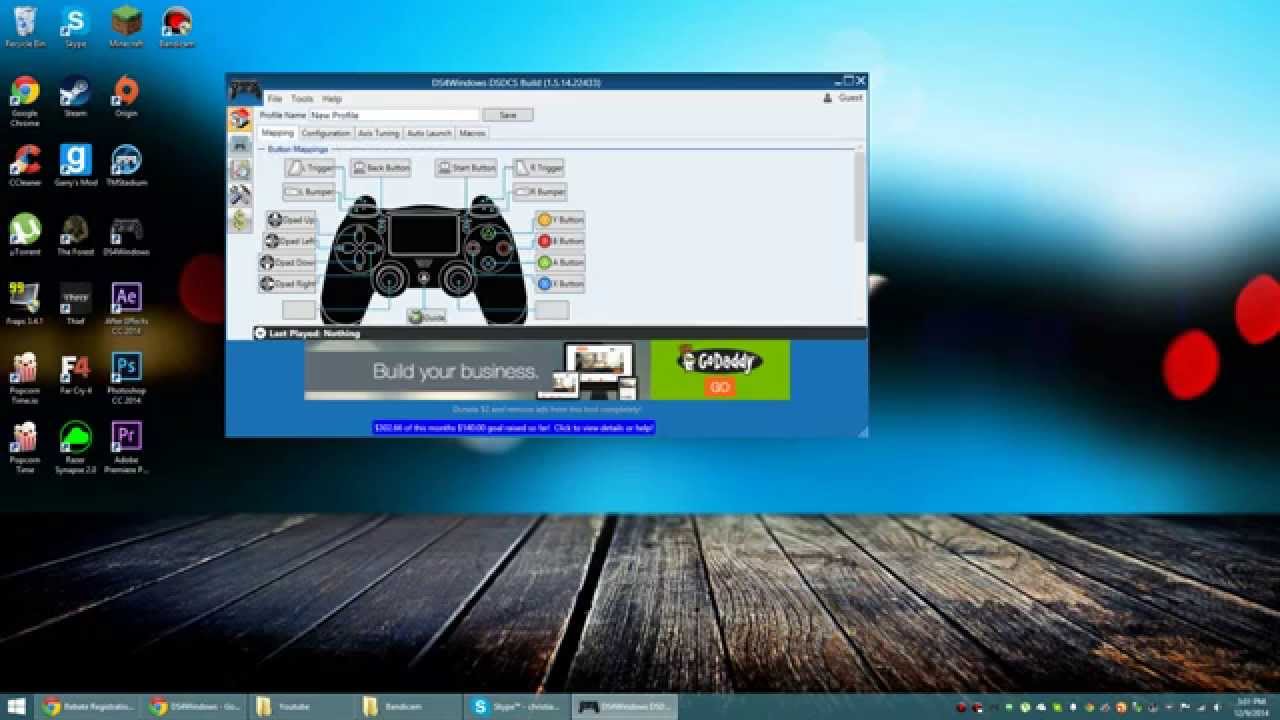Viewport: 1280px width, 720px height.
Task: Click the Dpad Up mapping button
Action: (291, 219)
